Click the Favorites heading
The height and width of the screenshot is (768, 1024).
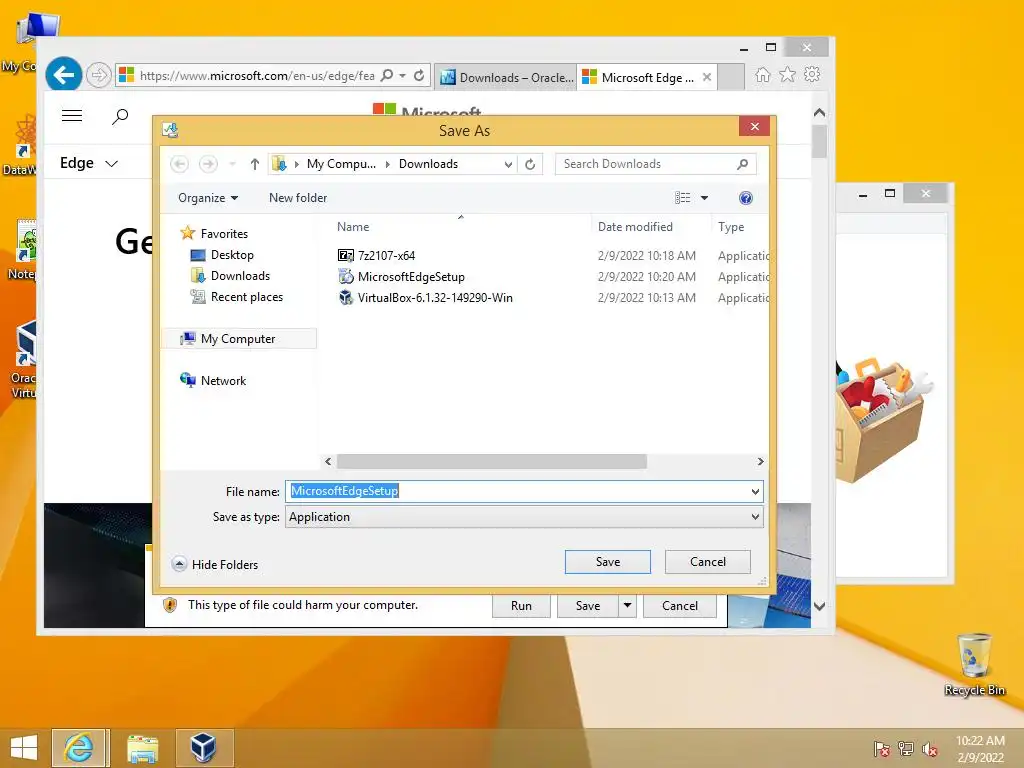[x=214, y=233]
